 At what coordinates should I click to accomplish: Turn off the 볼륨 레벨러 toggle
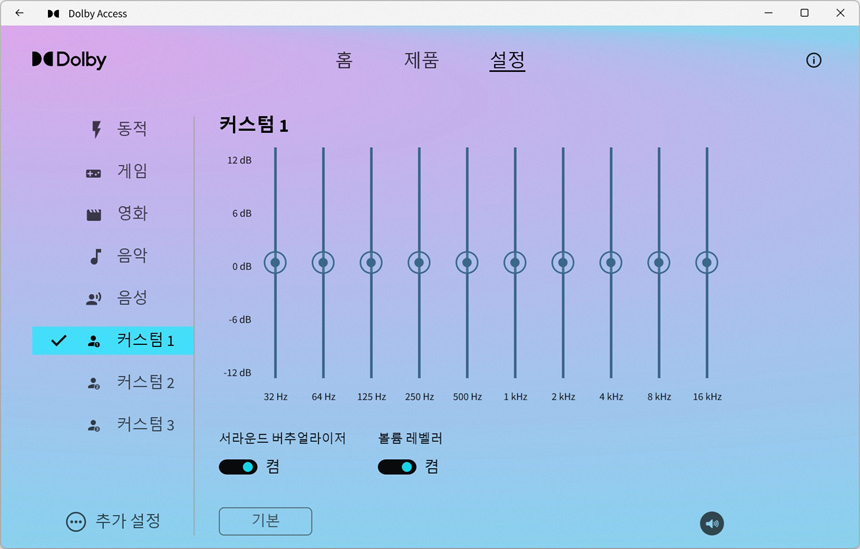397,467
